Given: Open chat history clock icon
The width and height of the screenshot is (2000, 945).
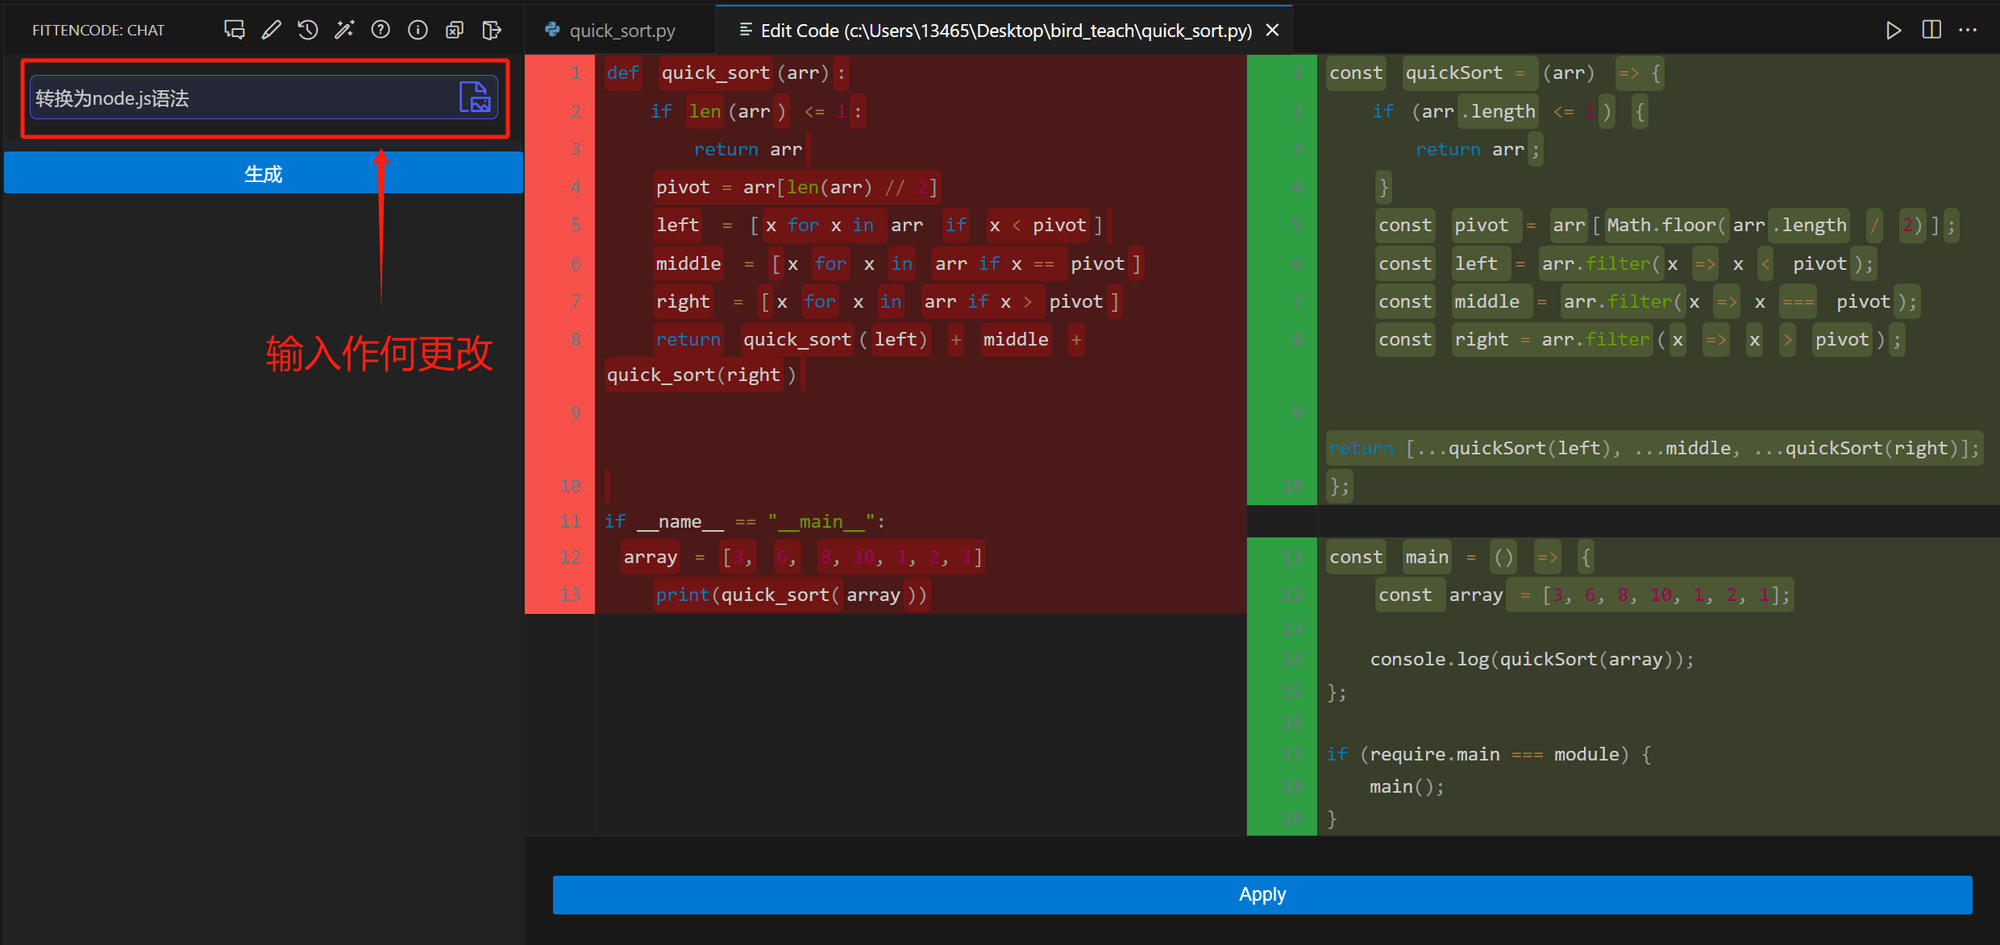Looking at the screenshot, I should pos(308,30).
